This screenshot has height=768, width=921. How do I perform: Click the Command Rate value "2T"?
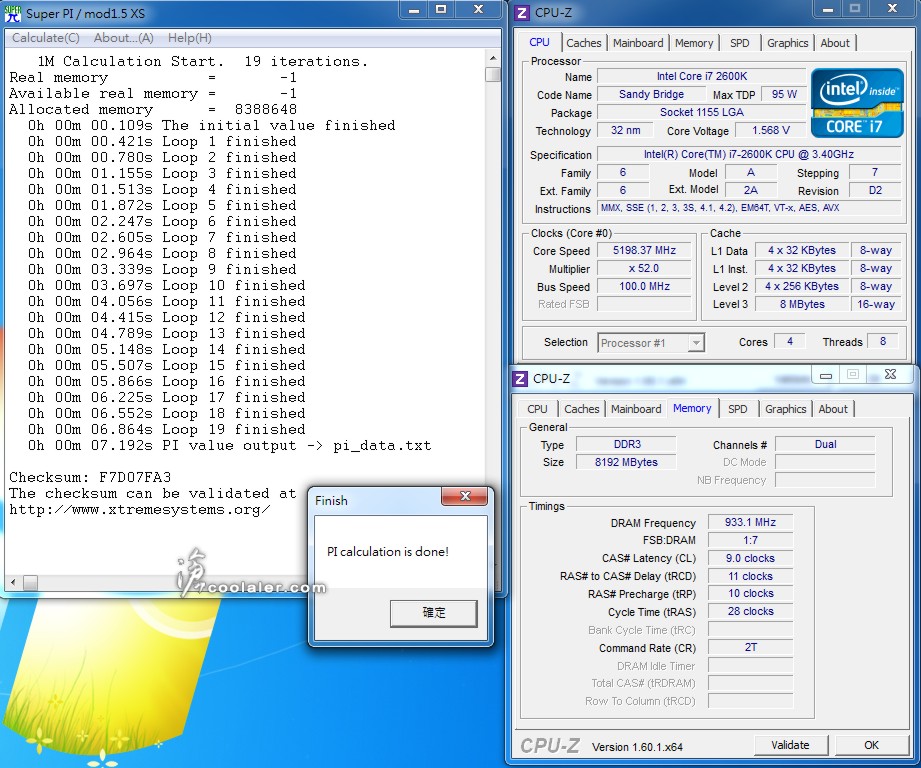[750, 648]
